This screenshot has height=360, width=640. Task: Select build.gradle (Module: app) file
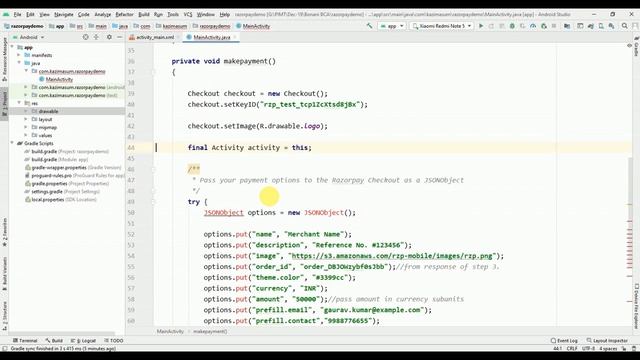point(60,159)
